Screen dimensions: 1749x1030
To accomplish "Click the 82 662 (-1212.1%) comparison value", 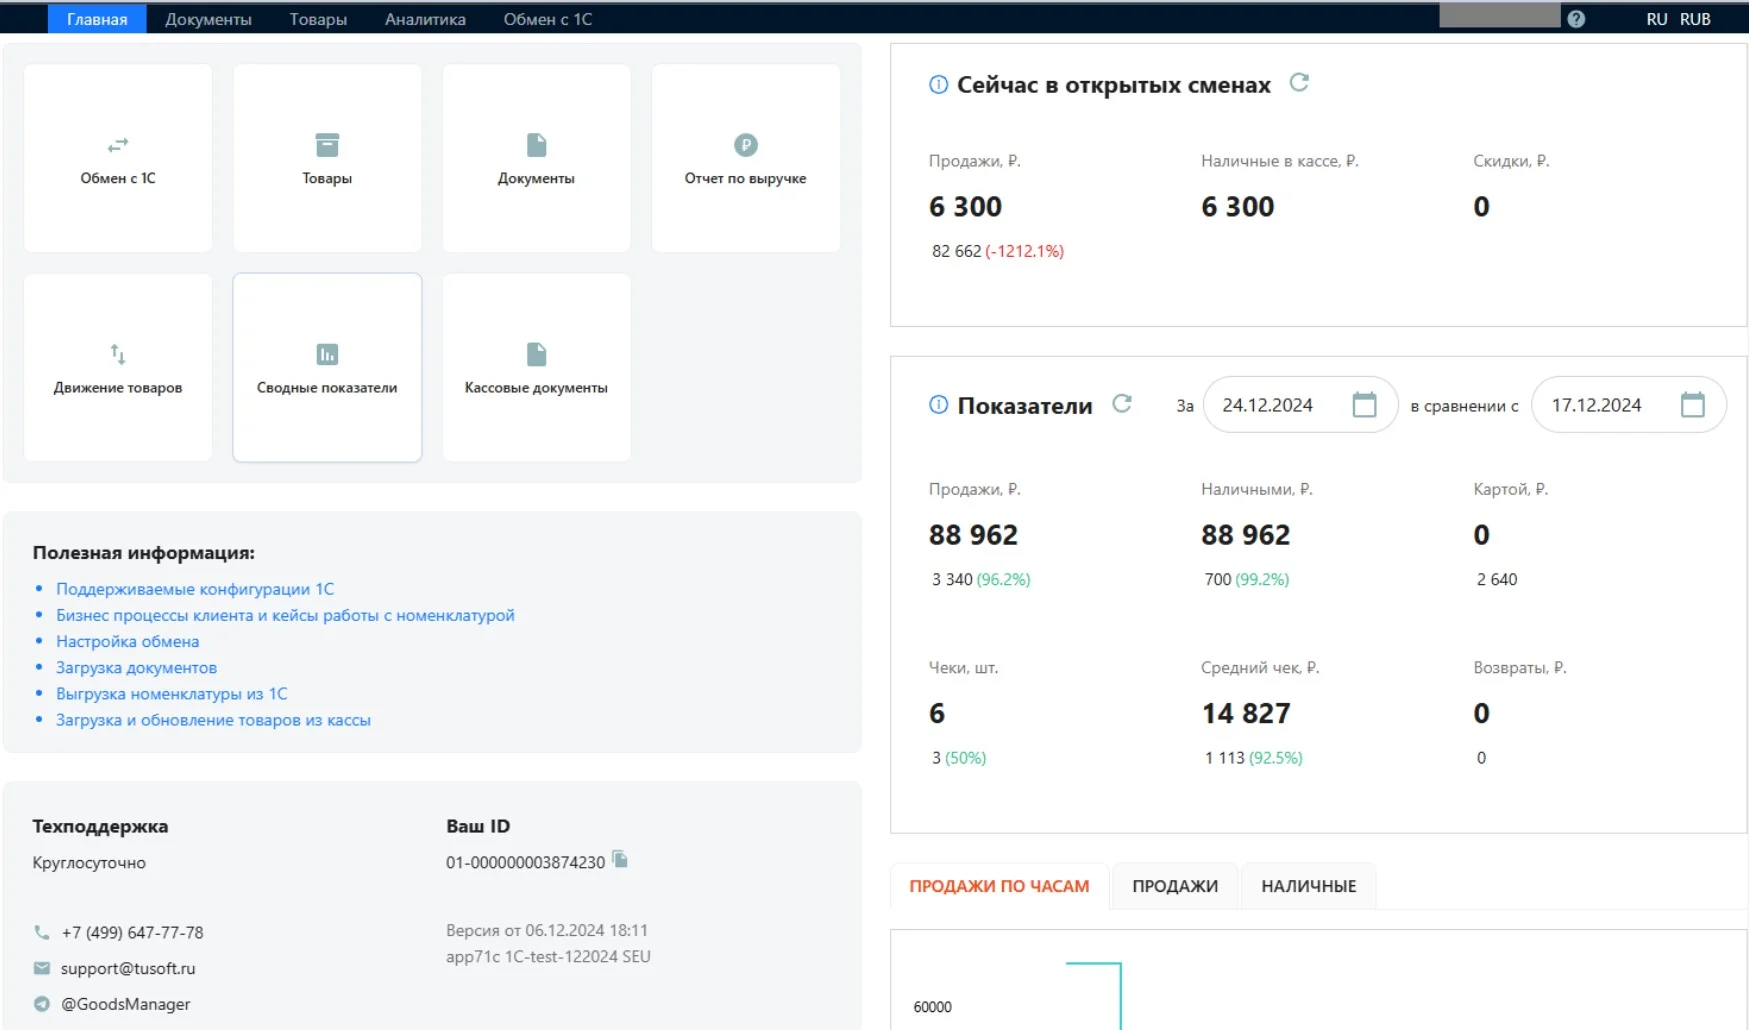I will click(998, 251).
